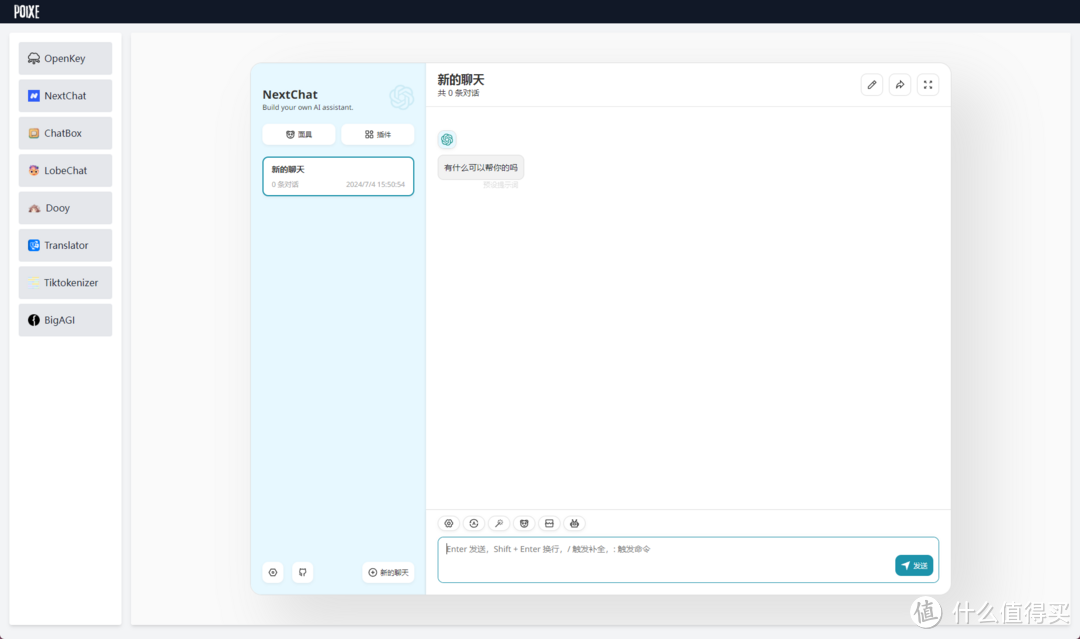Select the 新的聊天 session in the chat list
The image size is (1080, 639).
tap(337, 175)
